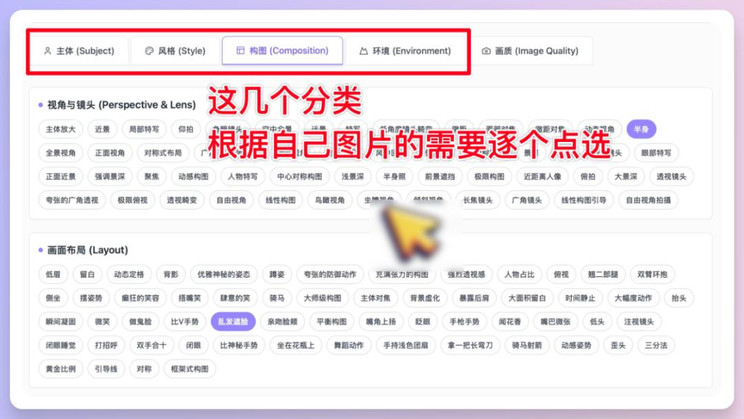Select the 三分法 tag
Viewport: 744px width, 419px height.
656,345
